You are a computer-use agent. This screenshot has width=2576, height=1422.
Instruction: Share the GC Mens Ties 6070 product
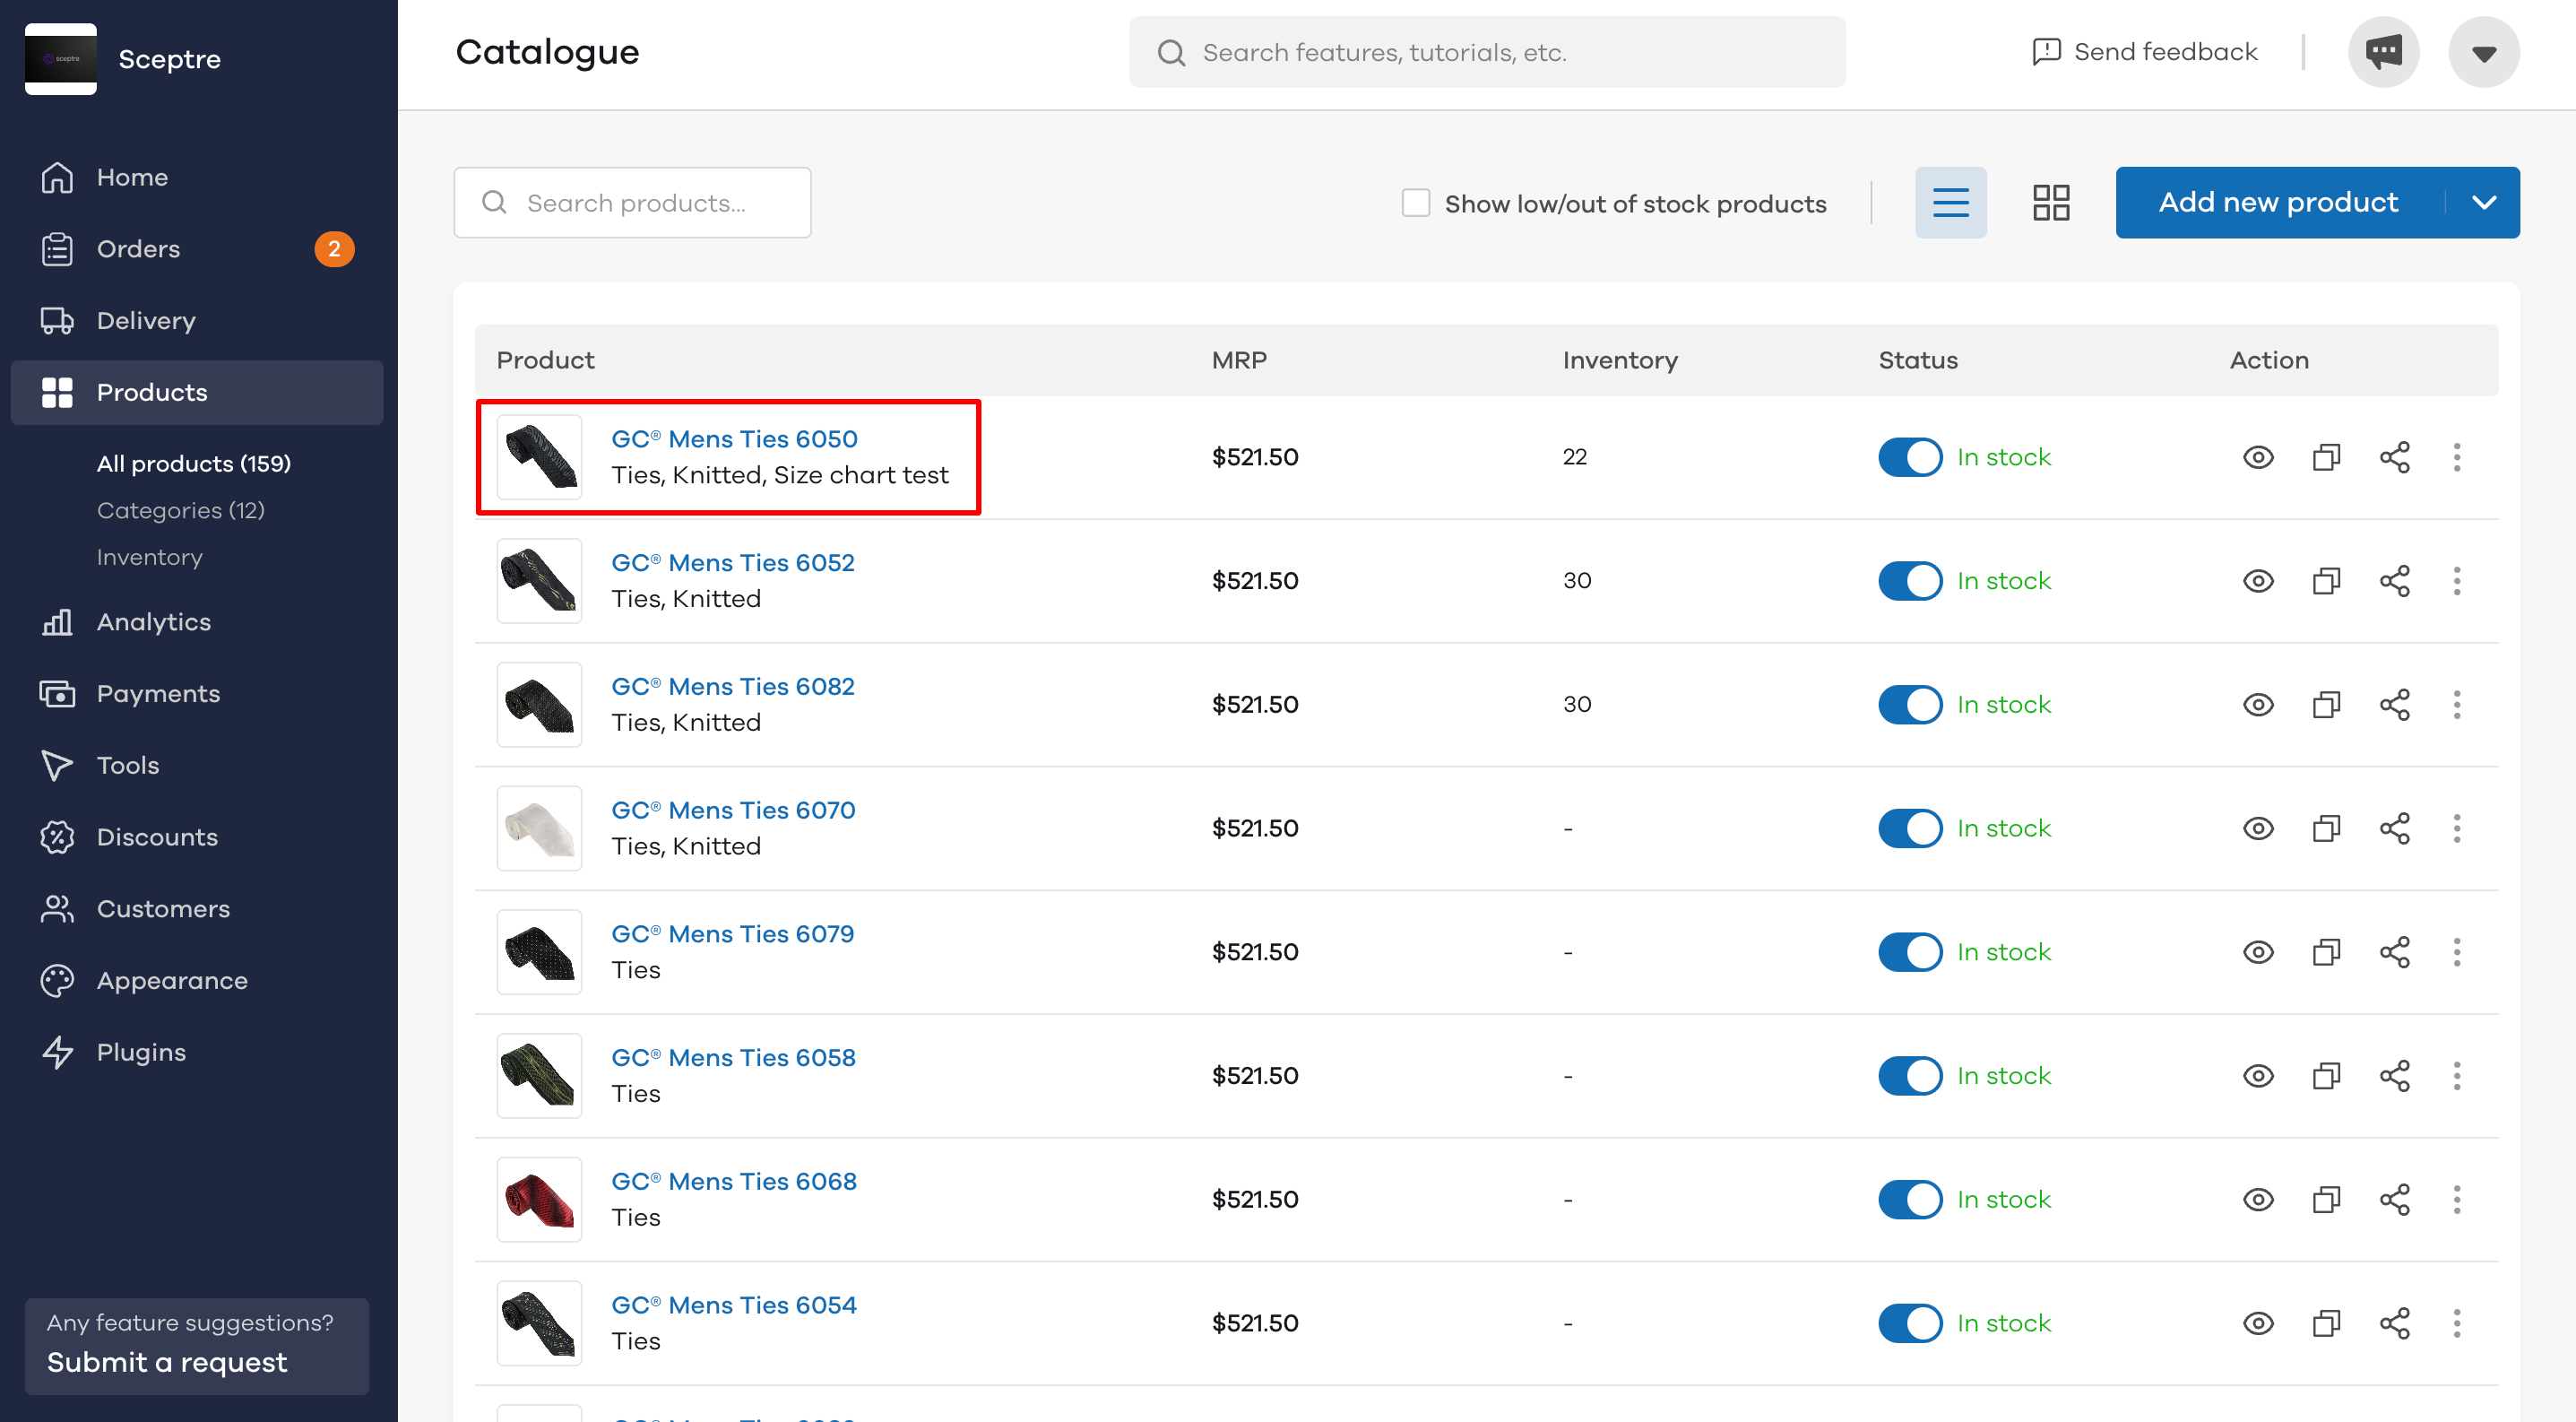(2394, 829)
